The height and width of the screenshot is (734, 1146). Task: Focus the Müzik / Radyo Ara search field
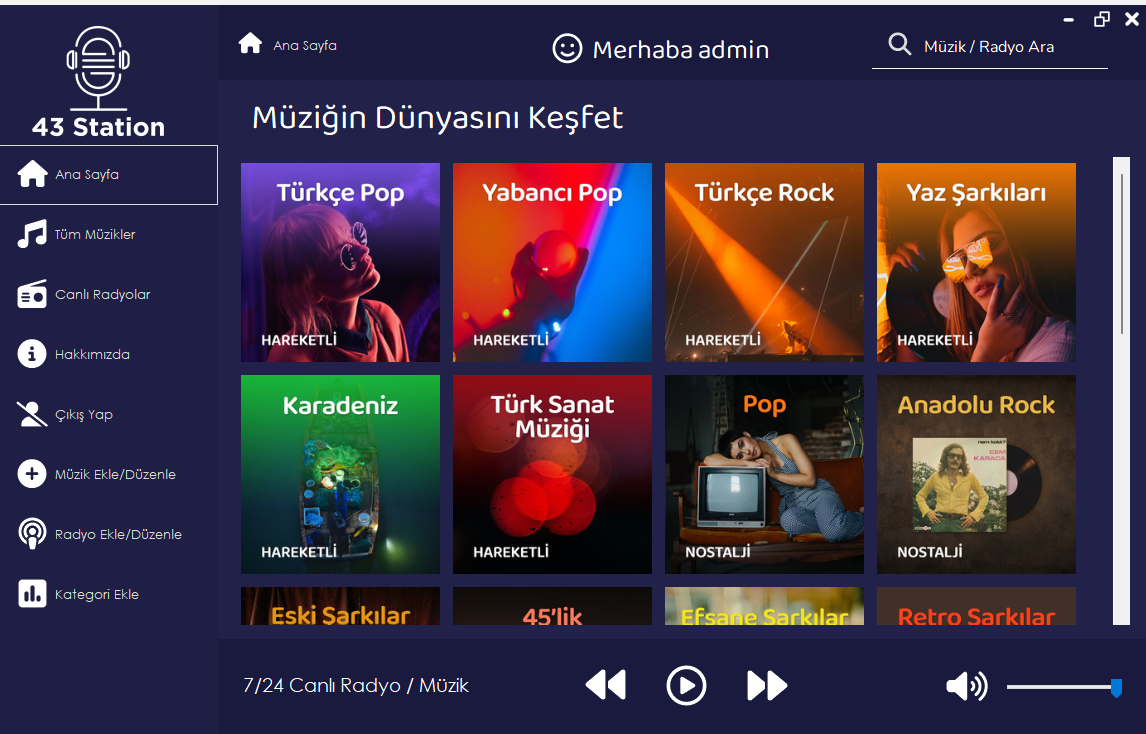coord(990,47)
